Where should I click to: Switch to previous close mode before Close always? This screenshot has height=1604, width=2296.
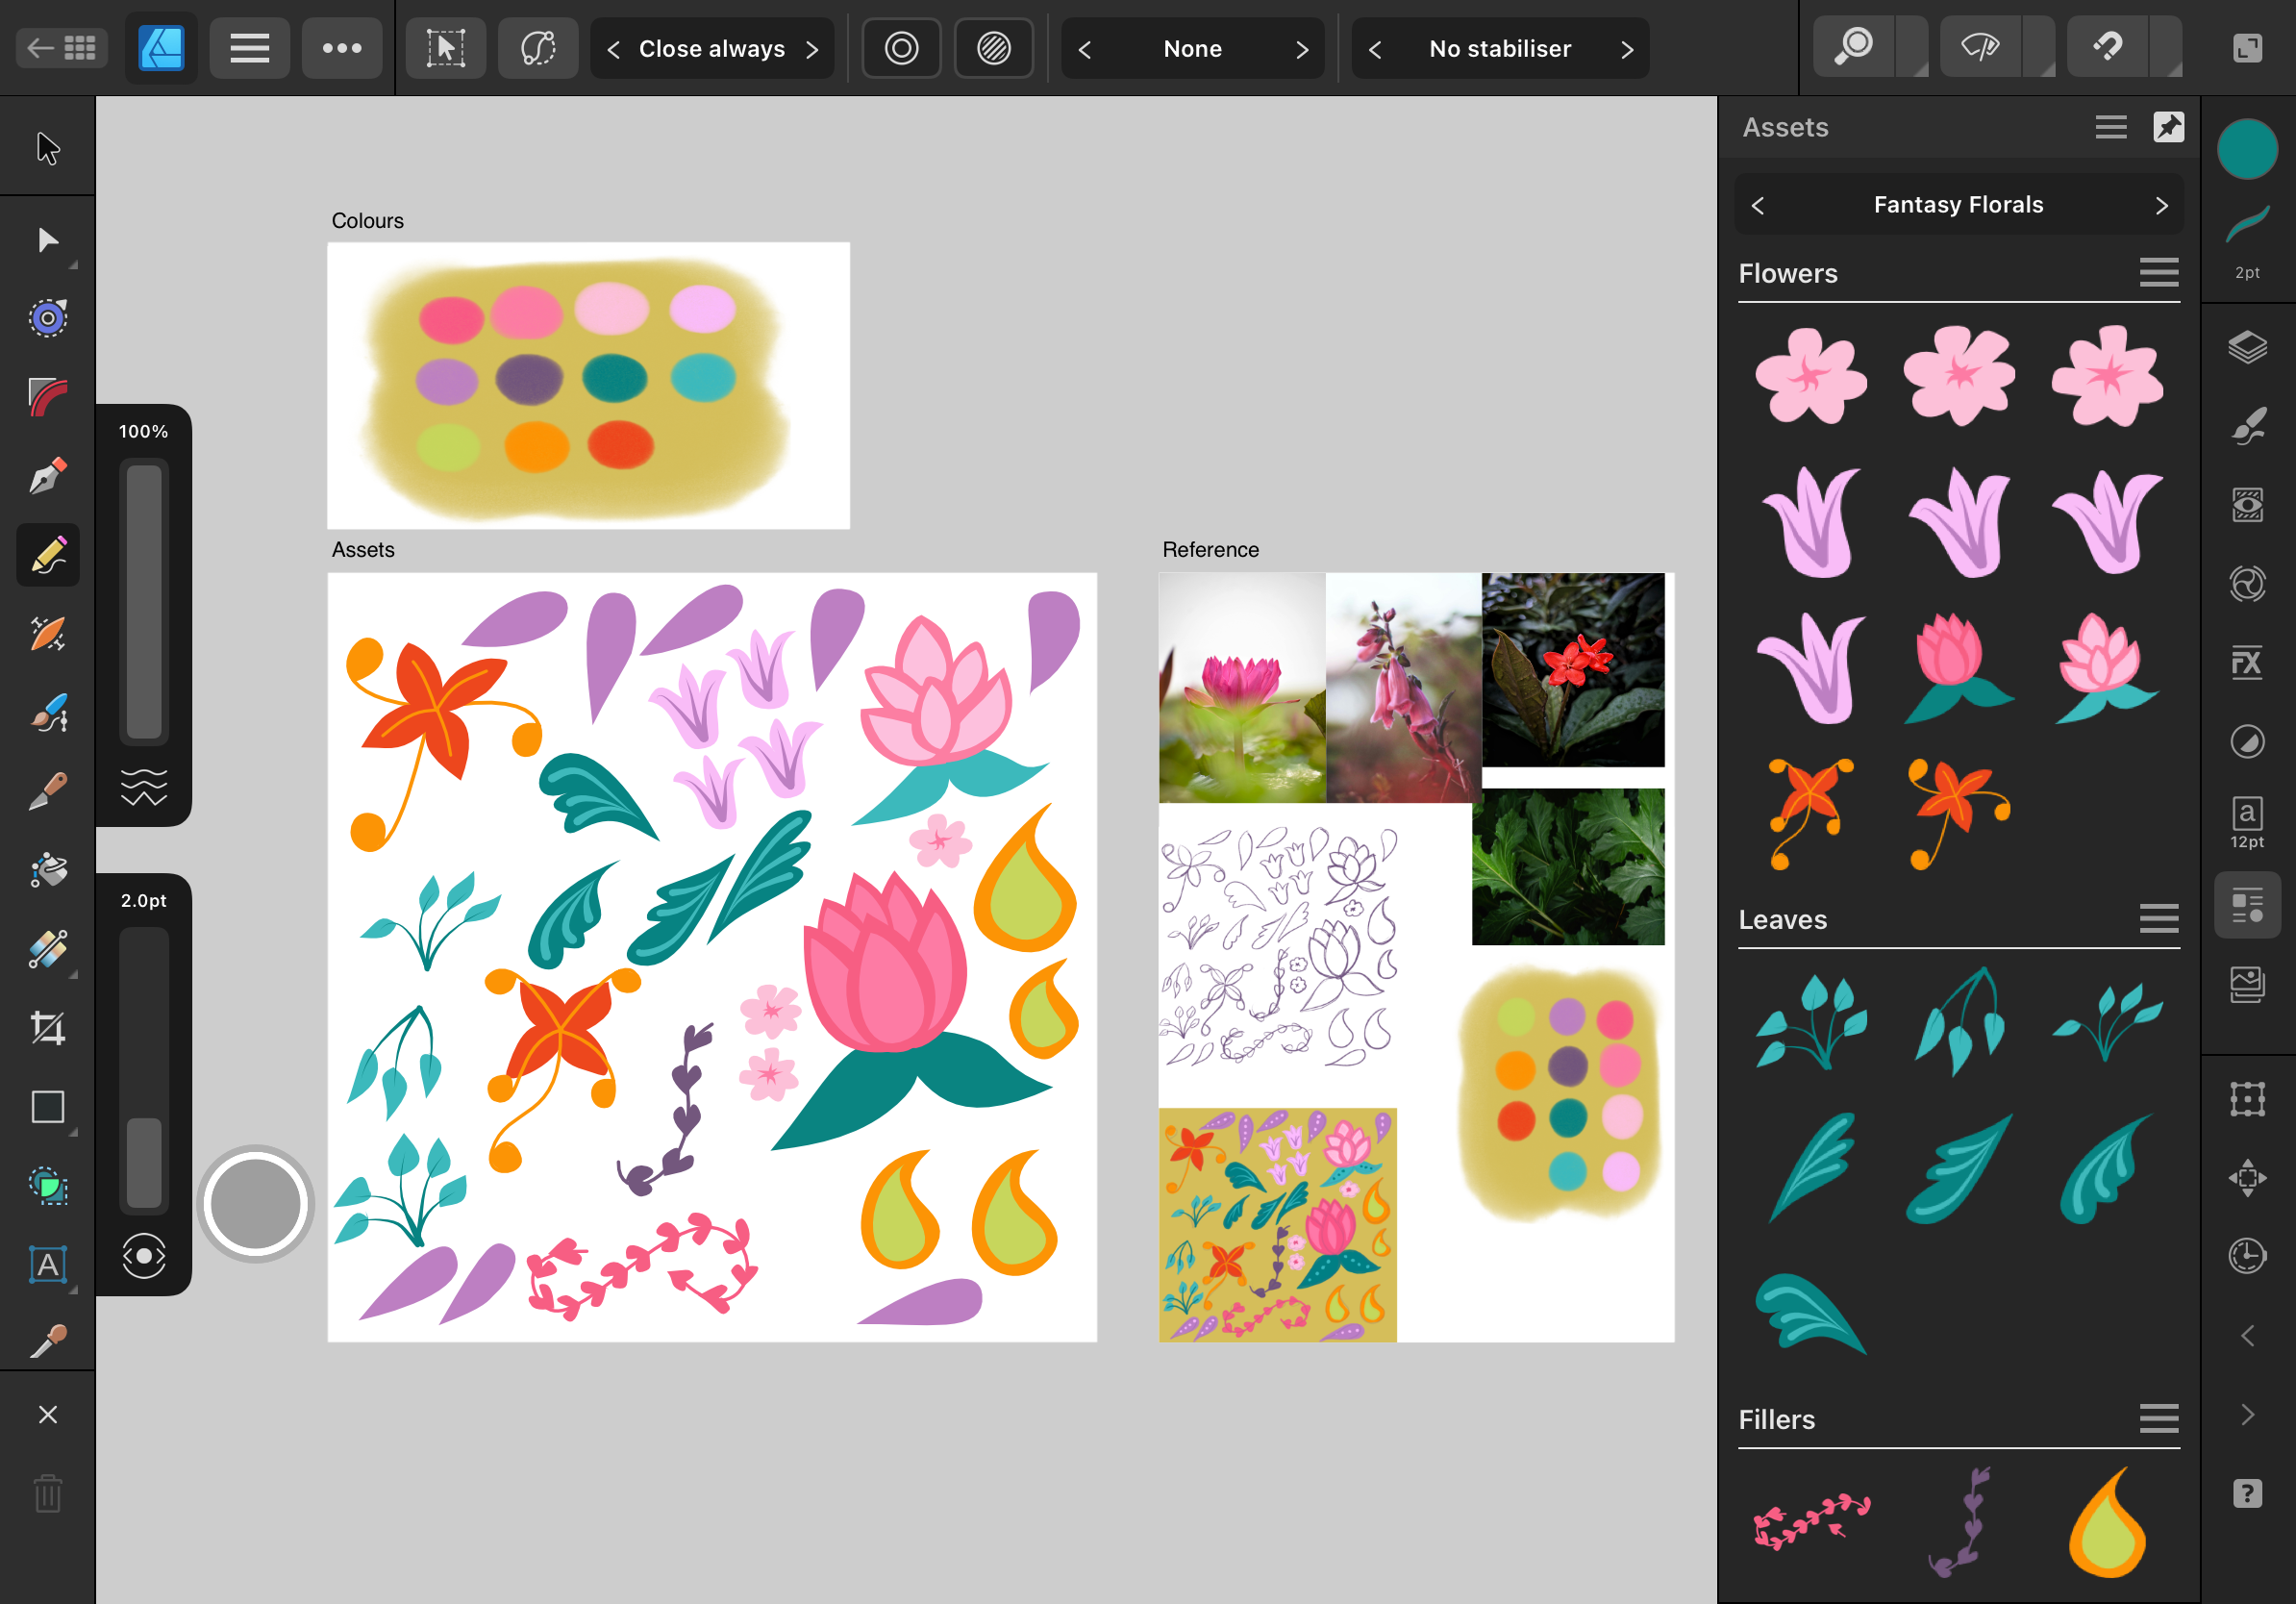pos(613,49)
